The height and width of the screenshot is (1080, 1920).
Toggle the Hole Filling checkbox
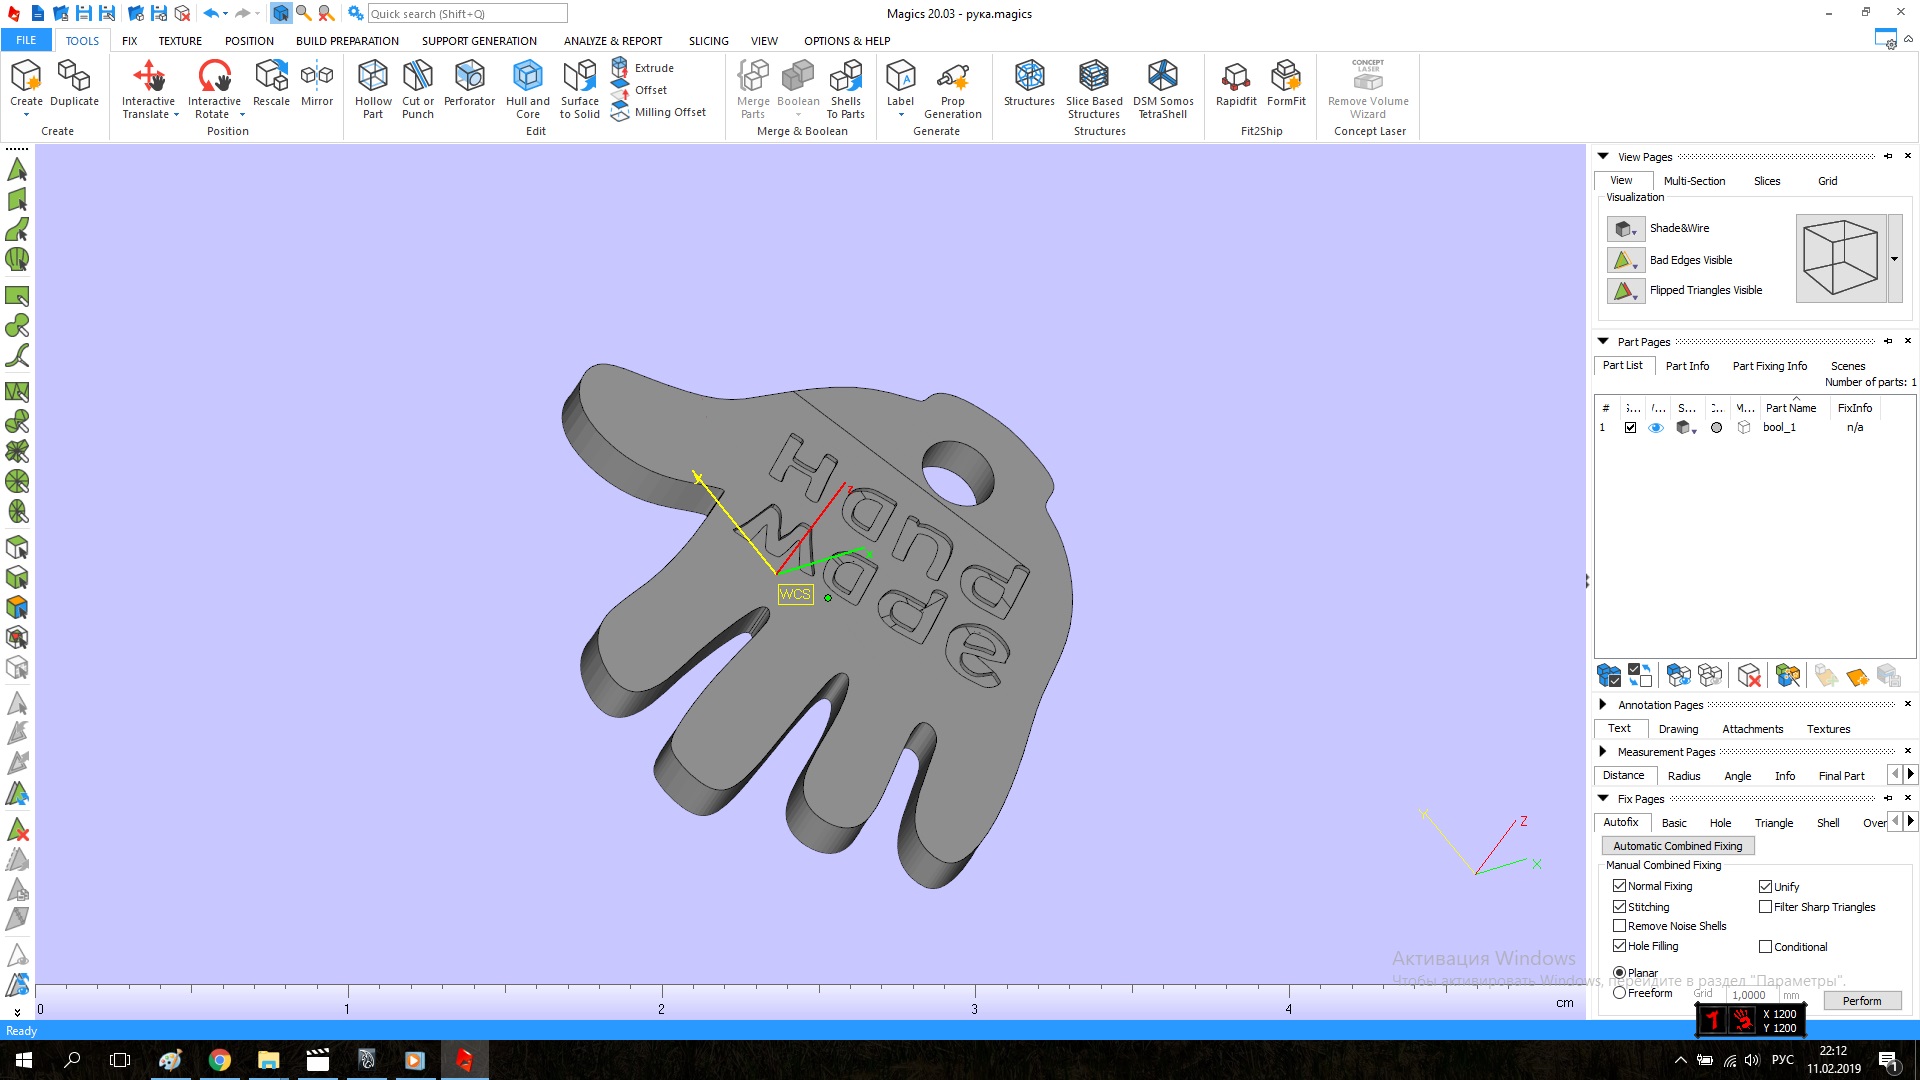(x=1619, y=946)
